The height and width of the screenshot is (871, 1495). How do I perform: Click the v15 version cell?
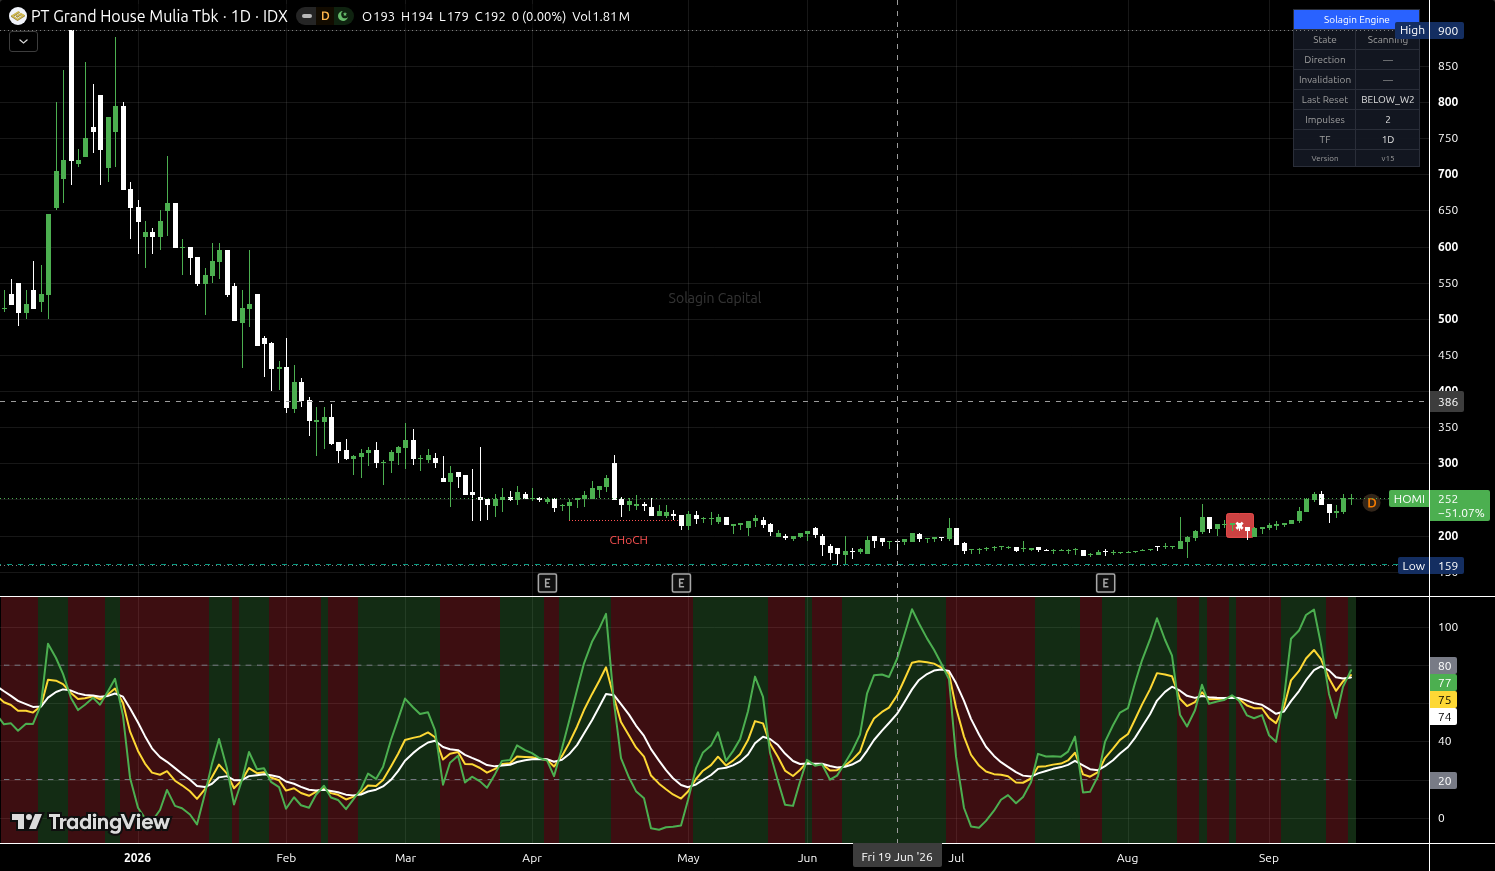tap(1387, 158)
